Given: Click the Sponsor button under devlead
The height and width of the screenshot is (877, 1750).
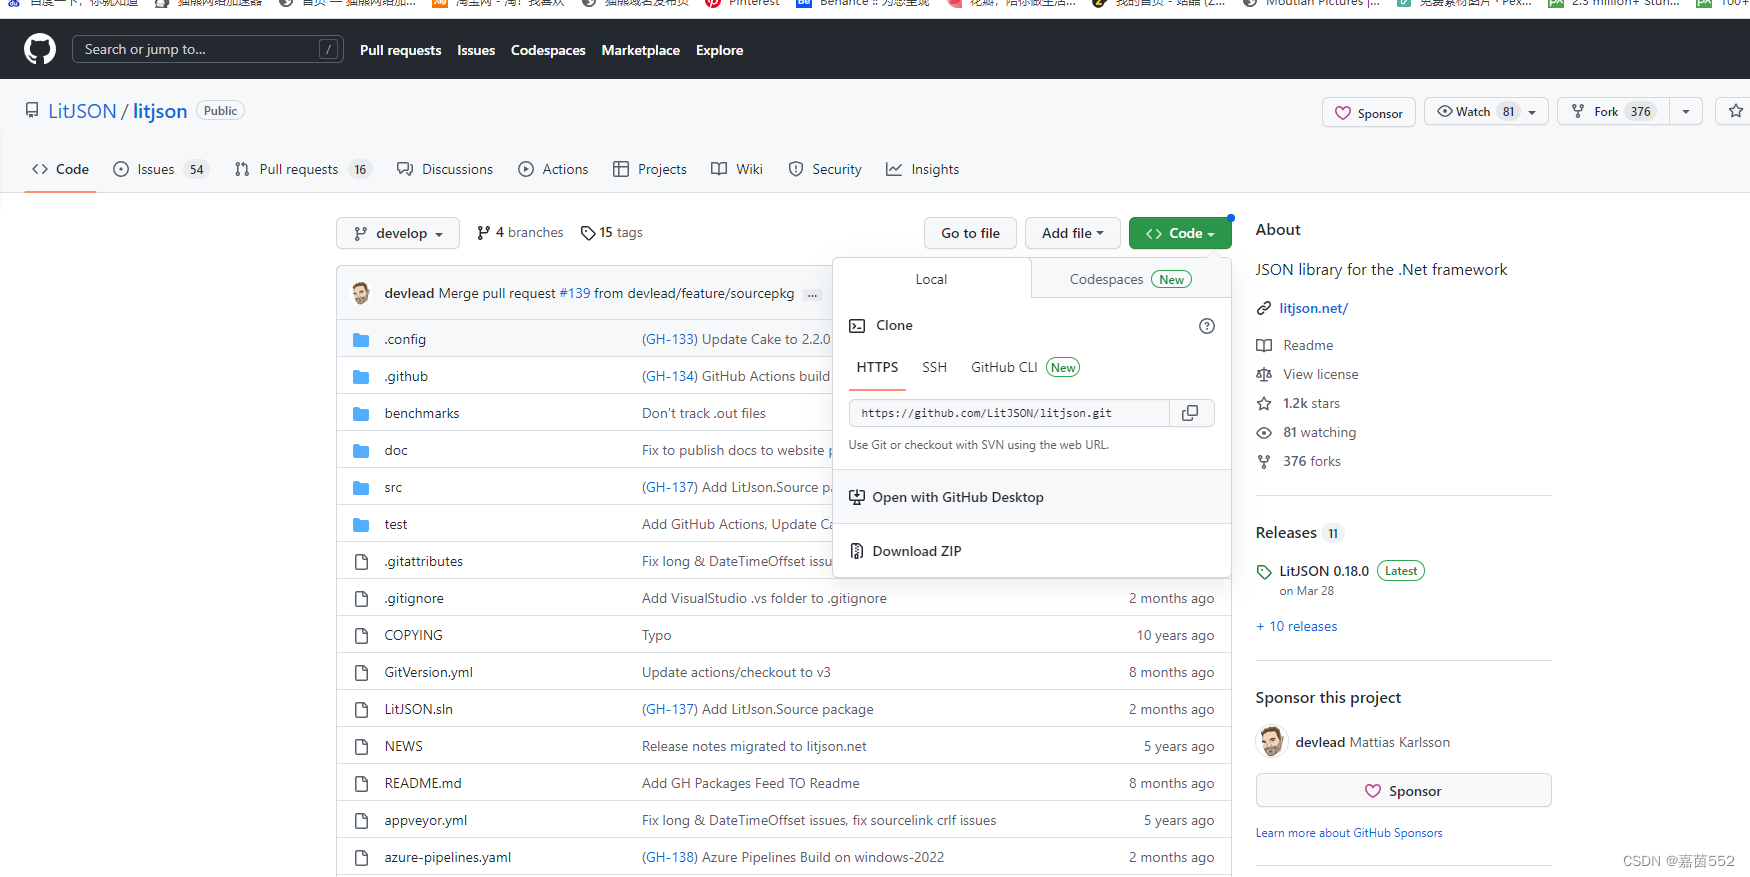Looking at the screenshot, I should pos(1403,791).
